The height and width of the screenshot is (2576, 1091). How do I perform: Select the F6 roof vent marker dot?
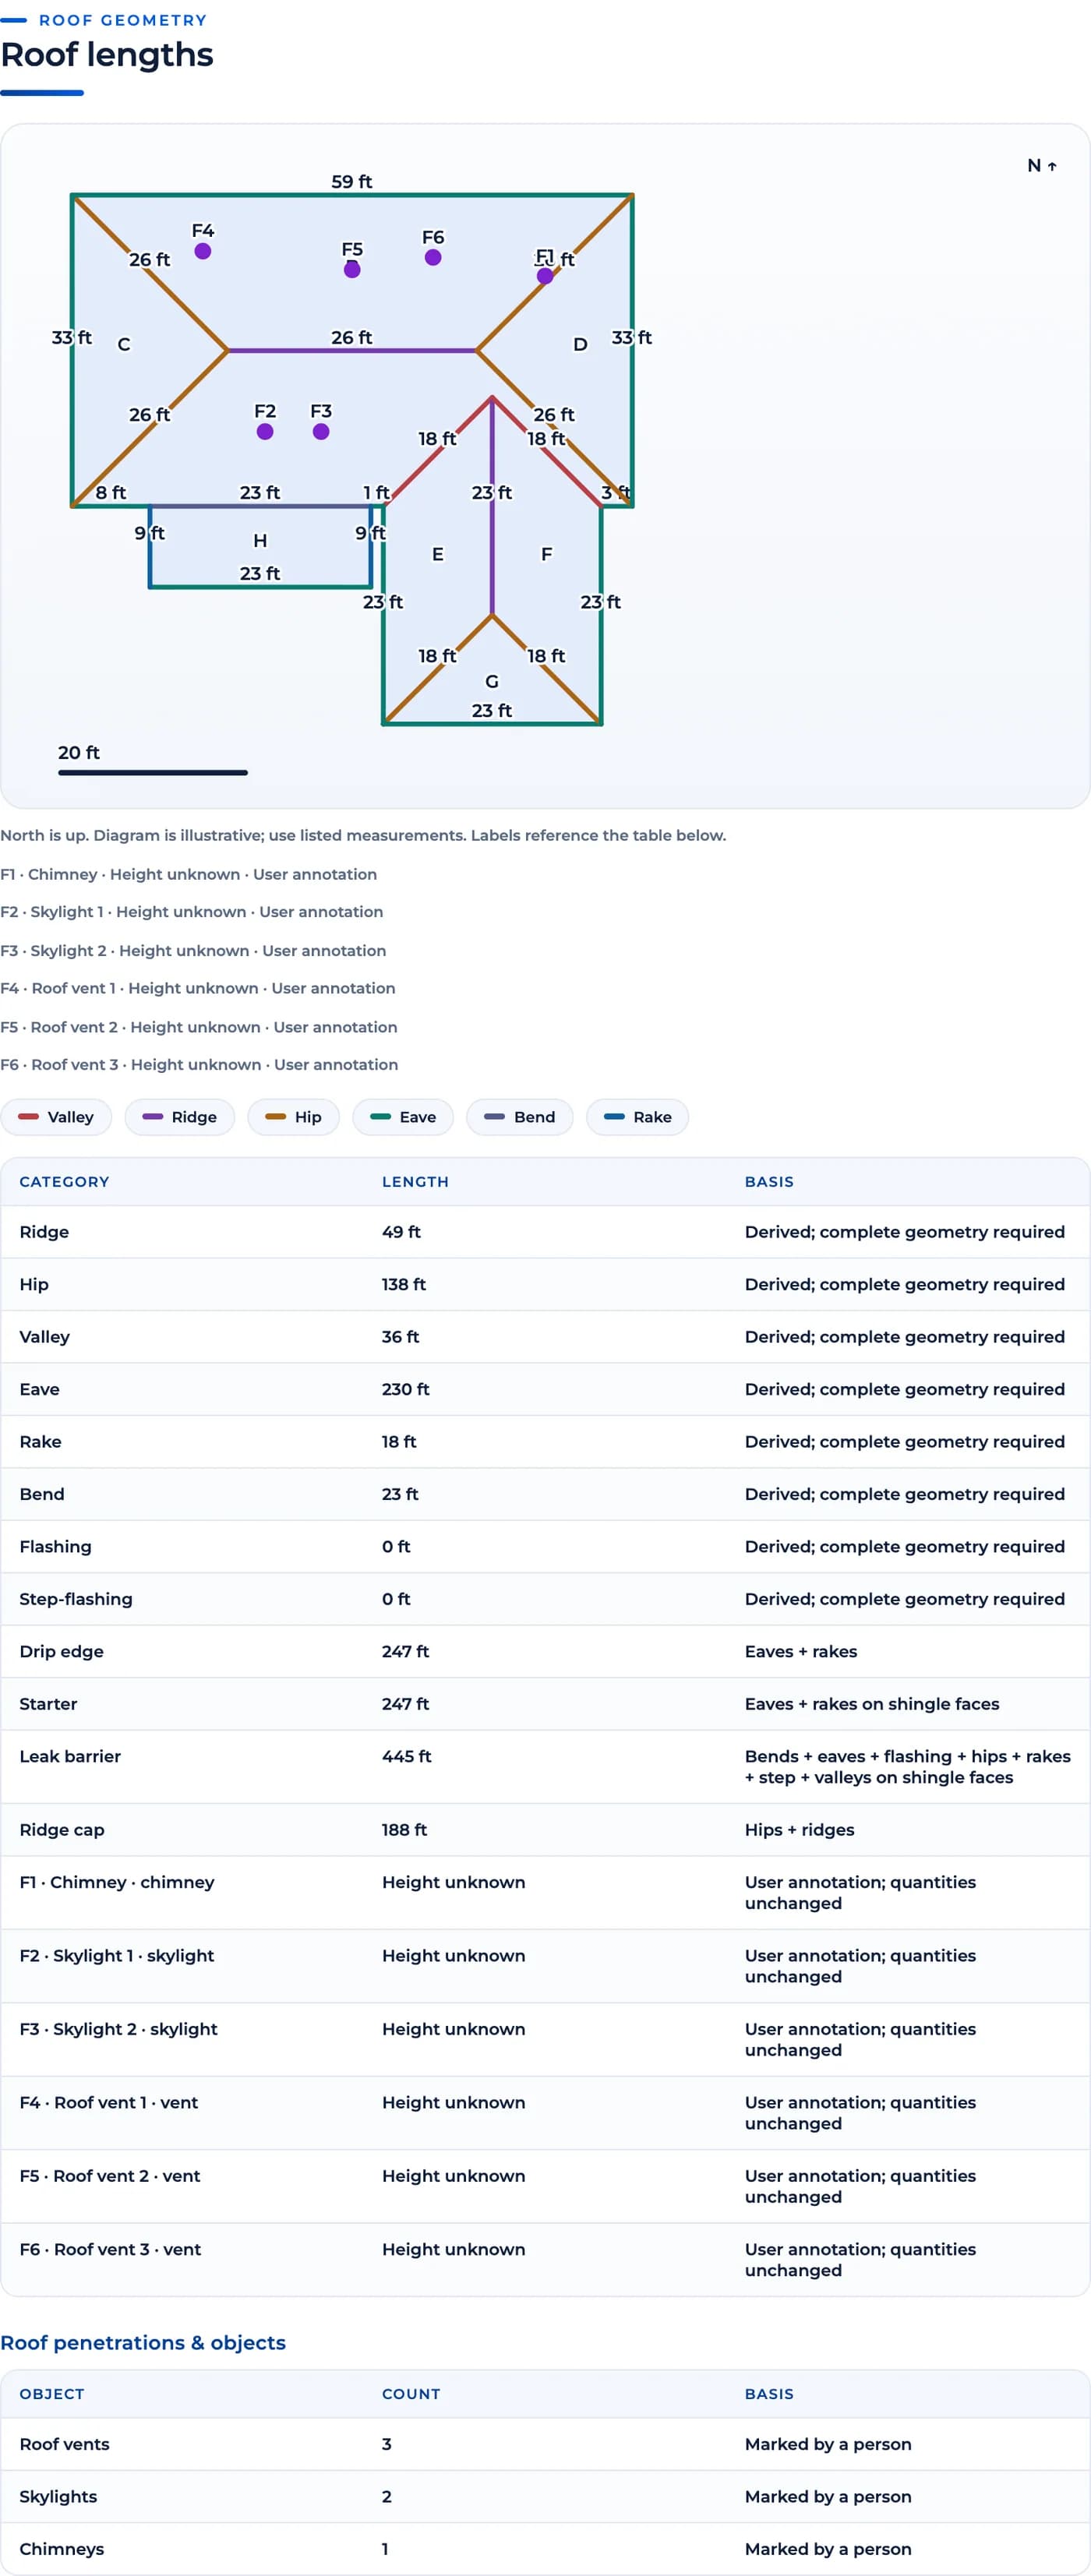[x=433, y=257]
